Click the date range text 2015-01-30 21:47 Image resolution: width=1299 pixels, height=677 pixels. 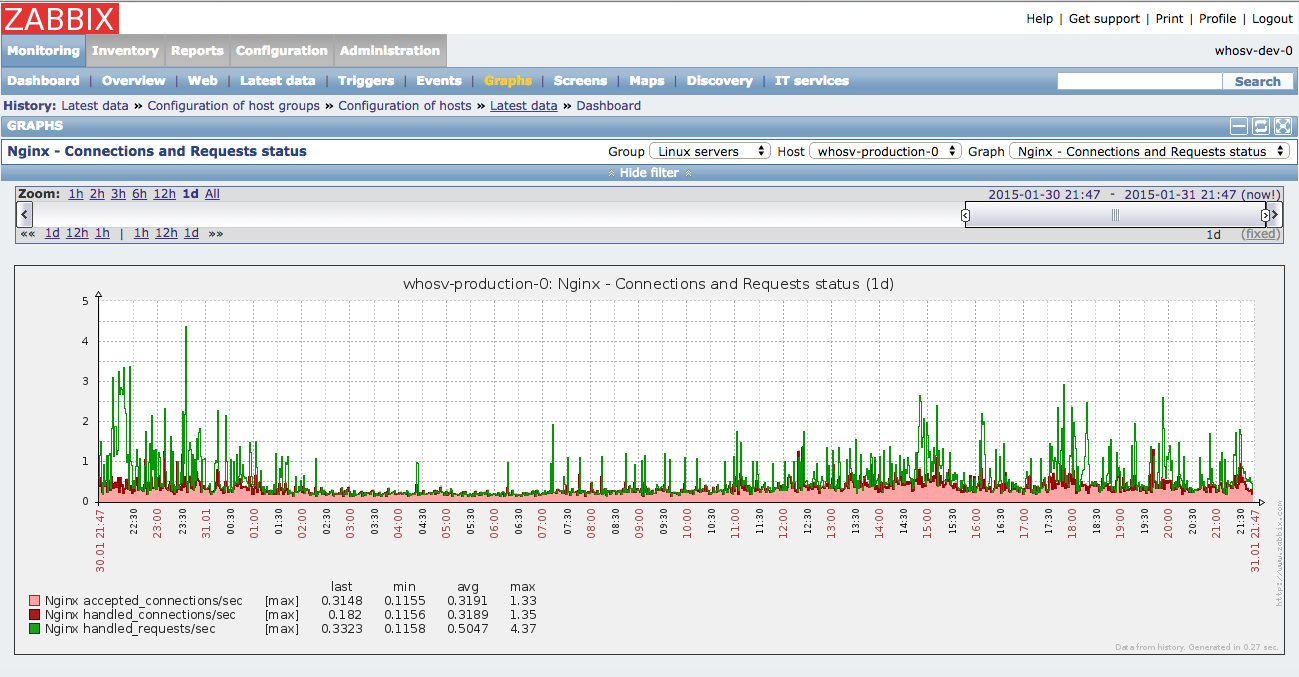click(x=1044, y=195)
